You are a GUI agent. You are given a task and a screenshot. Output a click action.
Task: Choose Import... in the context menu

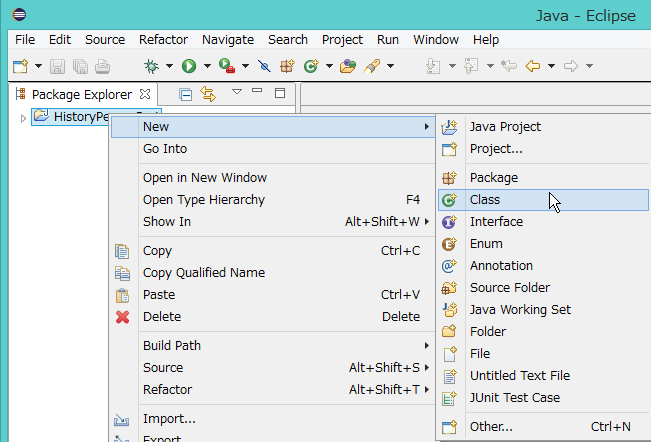[x=272, y=419]
